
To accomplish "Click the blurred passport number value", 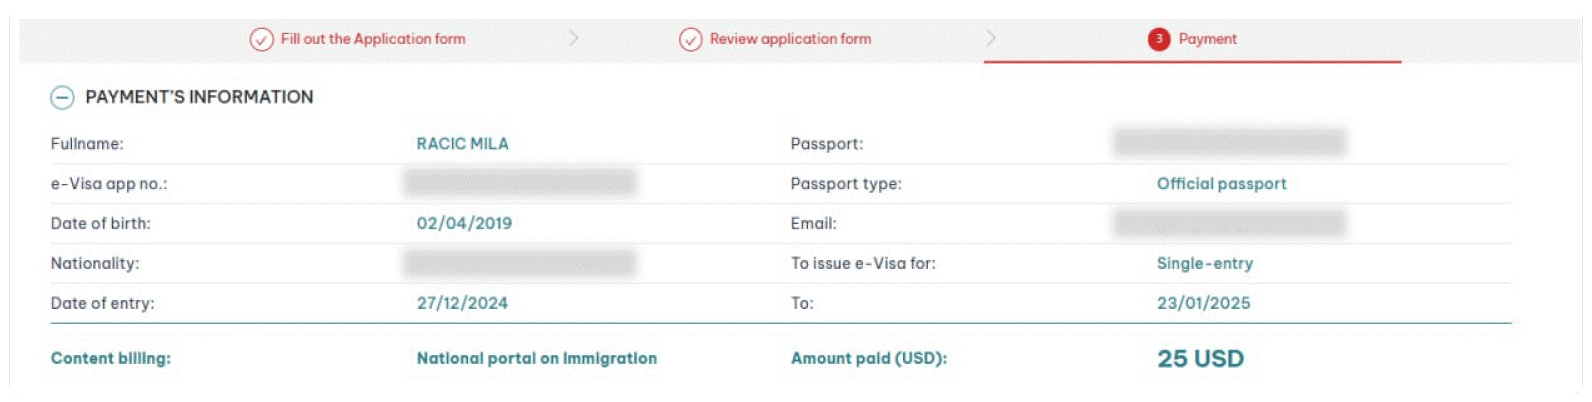I will pyautogui.click(x=1229, y=143).
